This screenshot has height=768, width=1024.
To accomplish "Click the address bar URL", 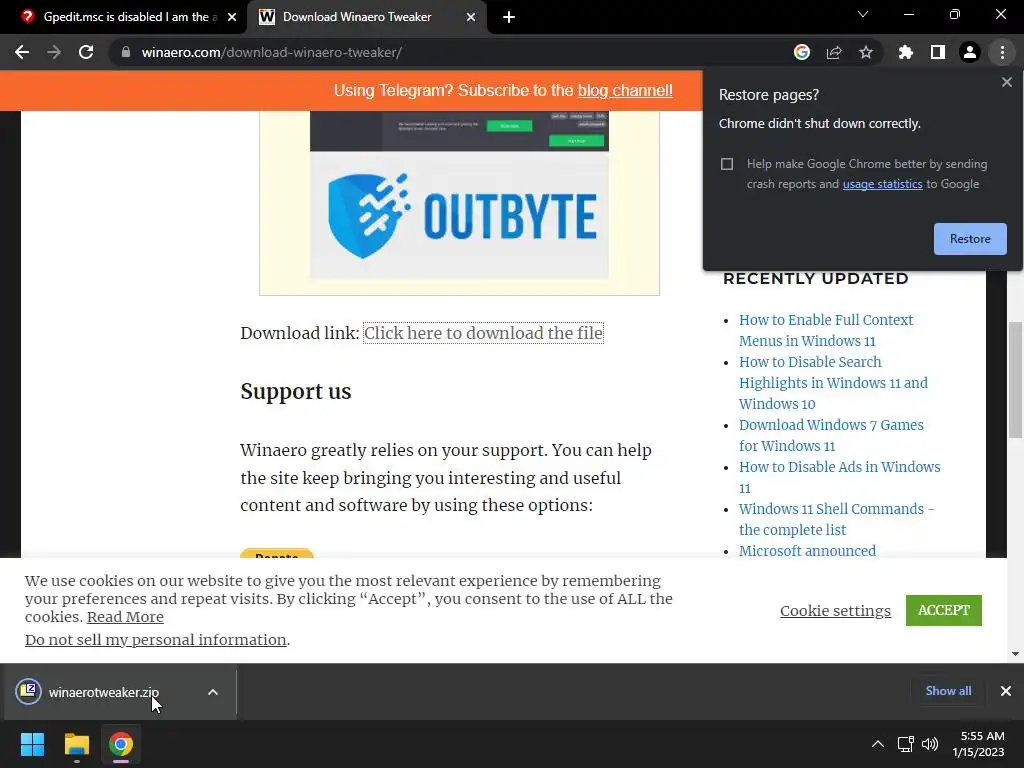I will (272, 52).
